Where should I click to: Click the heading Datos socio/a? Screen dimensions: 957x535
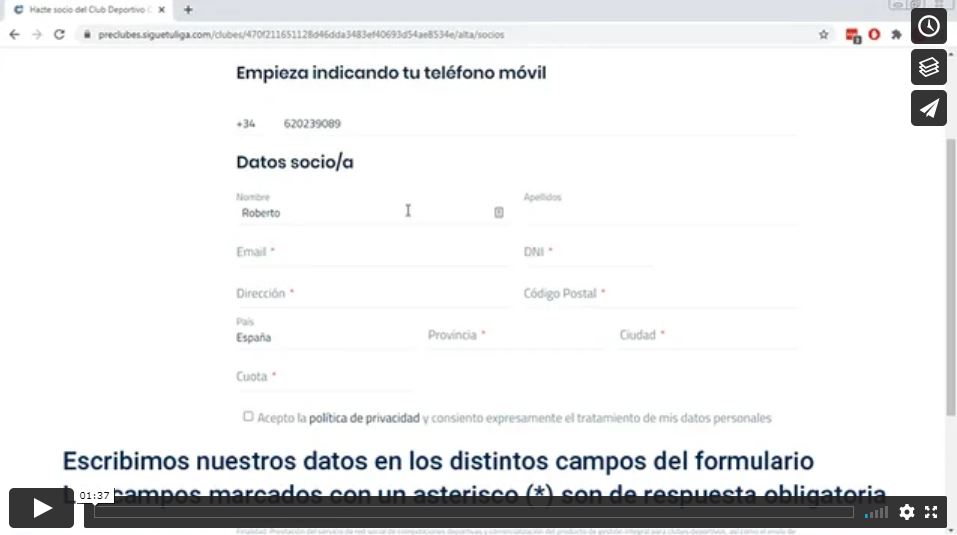(295, 162)
